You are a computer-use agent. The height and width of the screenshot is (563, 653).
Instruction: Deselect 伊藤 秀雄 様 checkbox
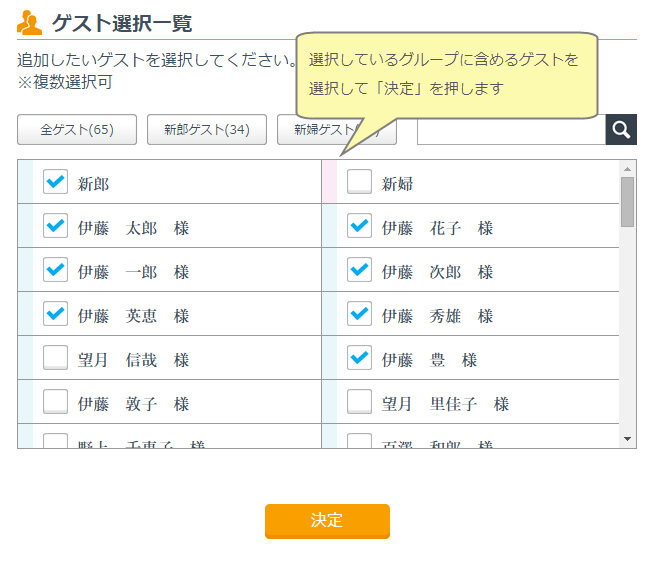click(359, 315)
